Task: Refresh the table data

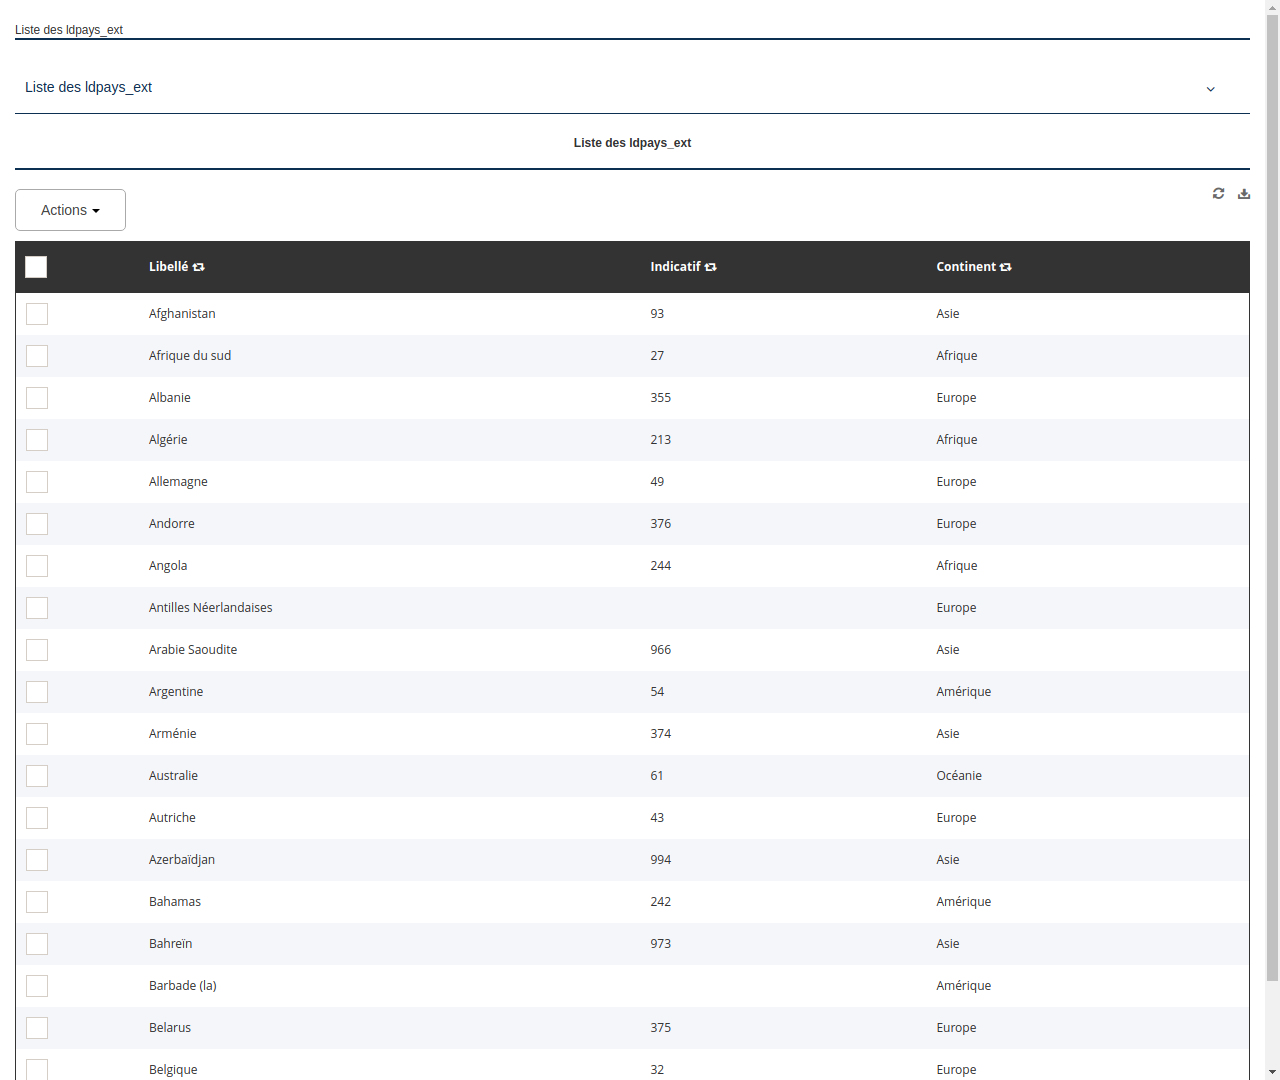Action: (1218, 193)
